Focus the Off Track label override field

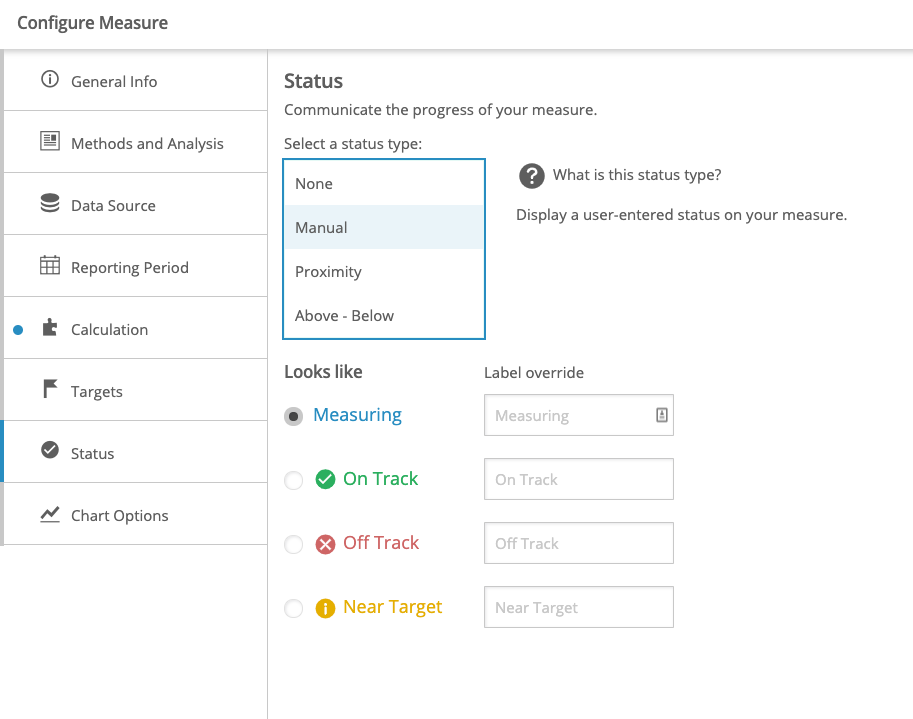[x=579, y=543]
